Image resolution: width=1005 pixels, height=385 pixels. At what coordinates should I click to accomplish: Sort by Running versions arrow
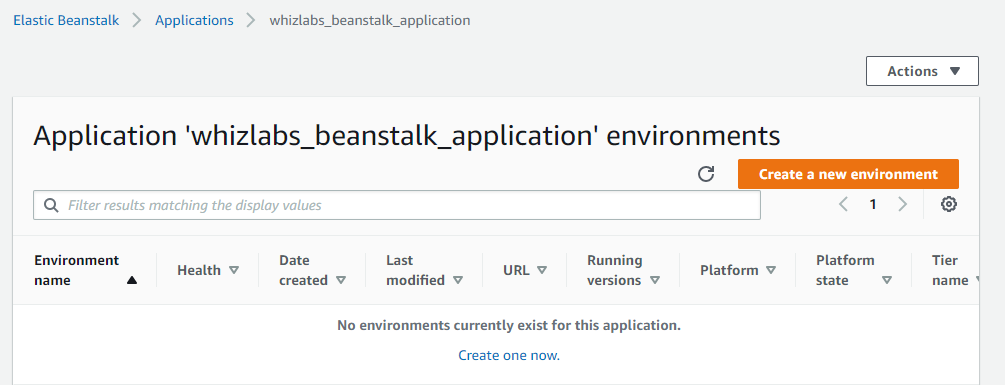654,280
